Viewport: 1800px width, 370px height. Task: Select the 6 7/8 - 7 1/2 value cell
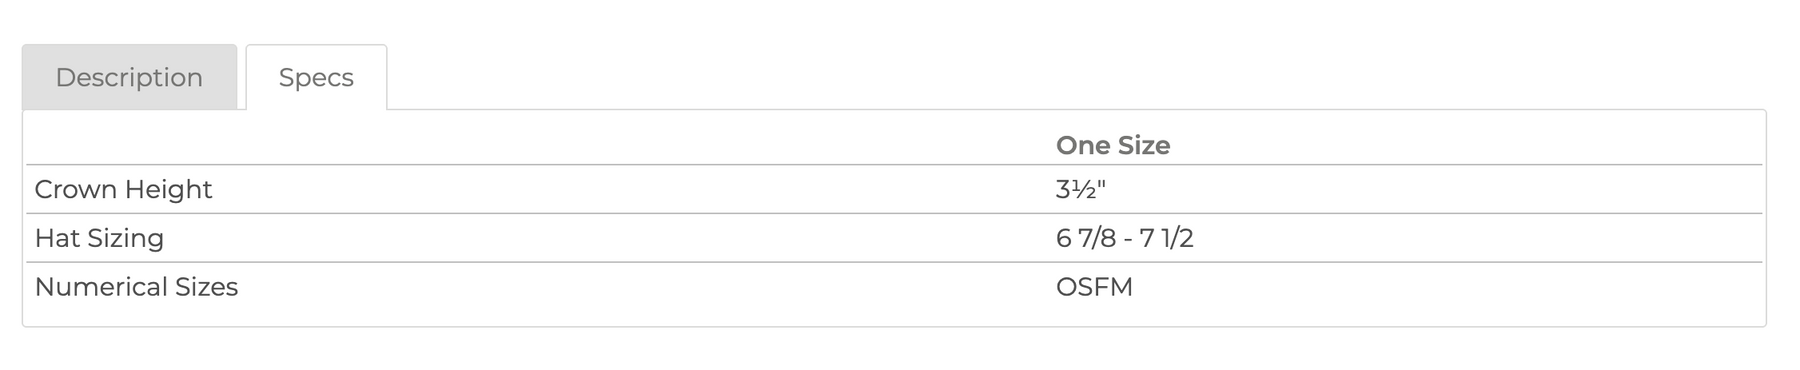click(x=1124, y=238)
